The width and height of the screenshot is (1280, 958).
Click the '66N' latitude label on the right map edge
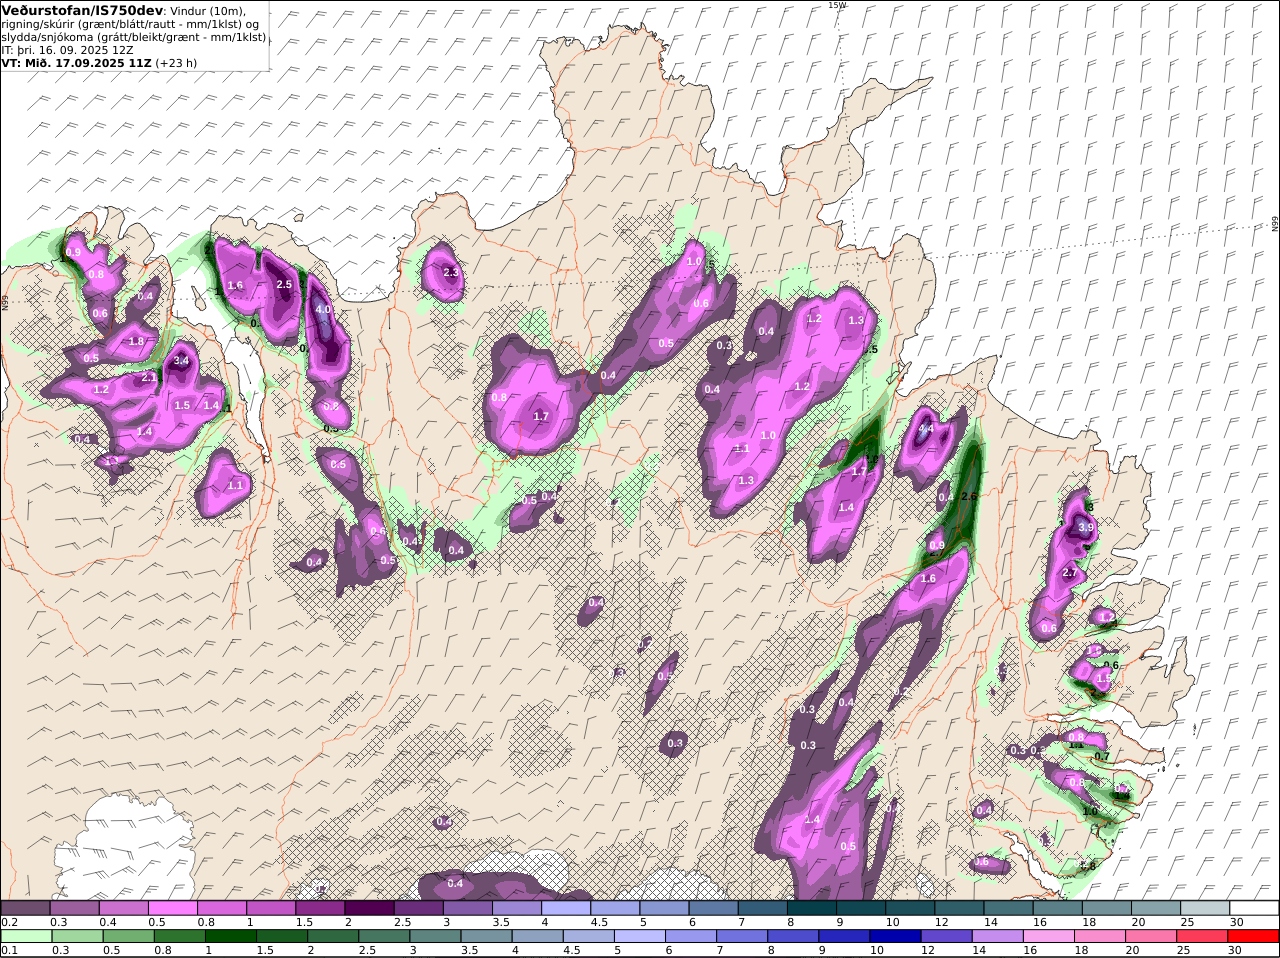click(x=1274, y=224)
